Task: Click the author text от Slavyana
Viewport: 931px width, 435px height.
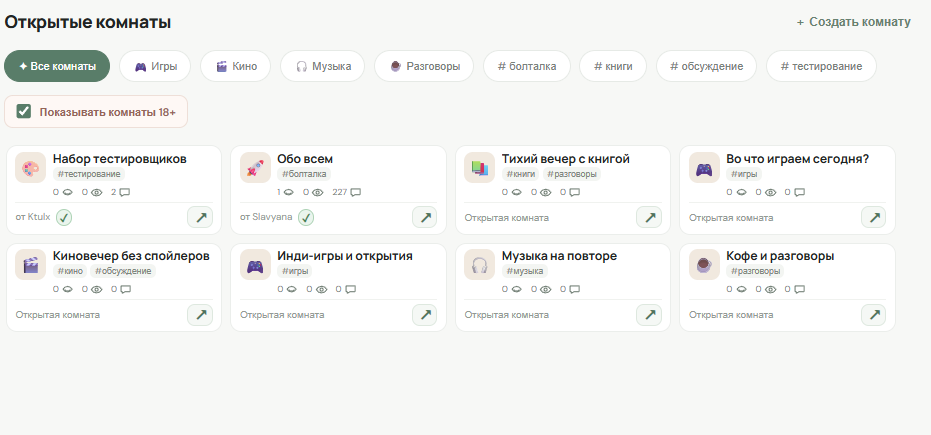Action: click(x=266, y=217)
